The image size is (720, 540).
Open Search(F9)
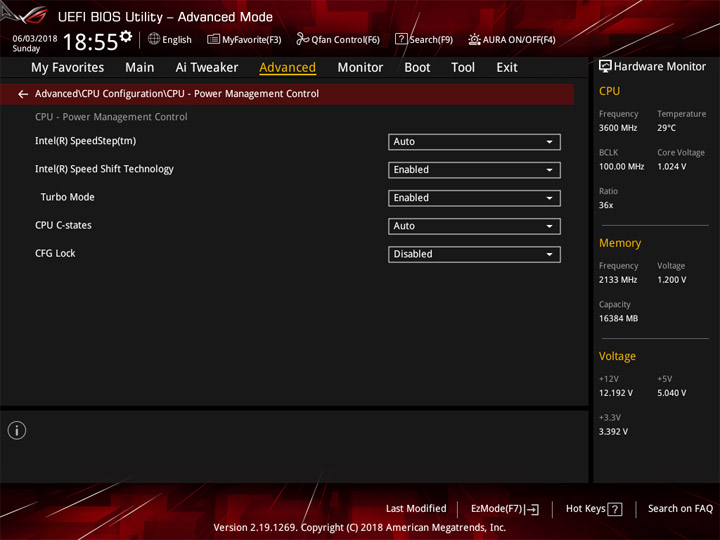tap(424, 39)
